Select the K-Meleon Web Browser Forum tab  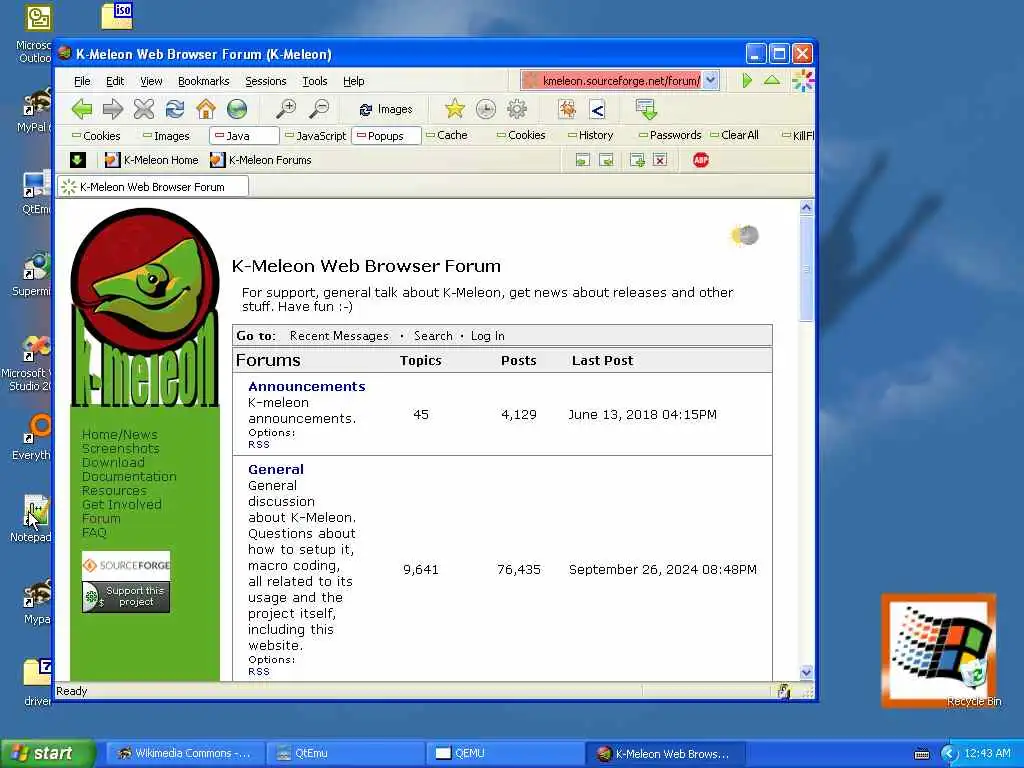pyautogui.click(x=153, y=187)
